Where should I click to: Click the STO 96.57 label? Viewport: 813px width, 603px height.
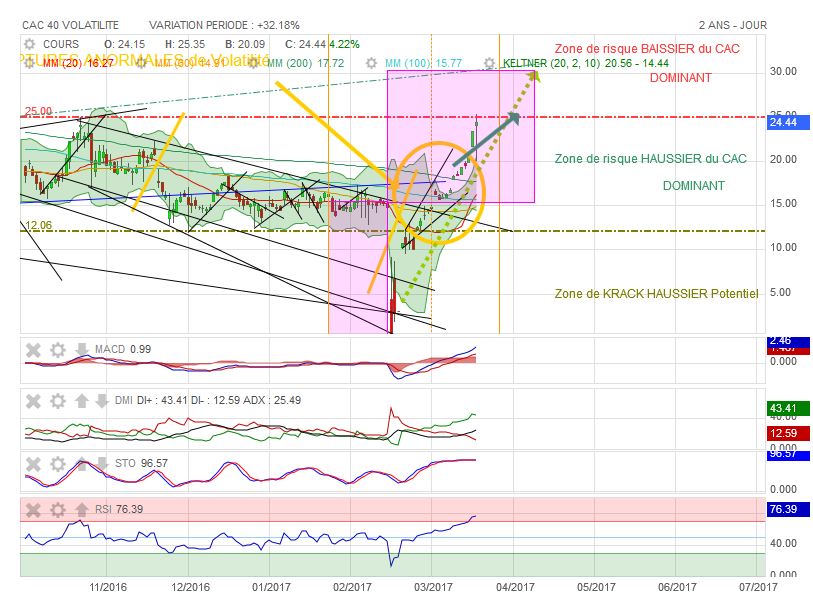(141, 463)
